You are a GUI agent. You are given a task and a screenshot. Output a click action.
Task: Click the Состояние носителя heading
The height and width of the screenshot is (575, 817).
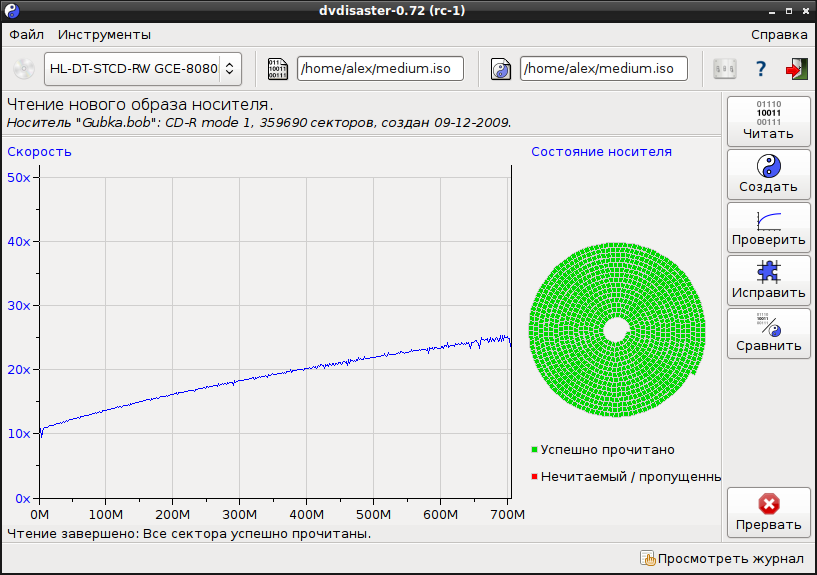click(601, 152)
